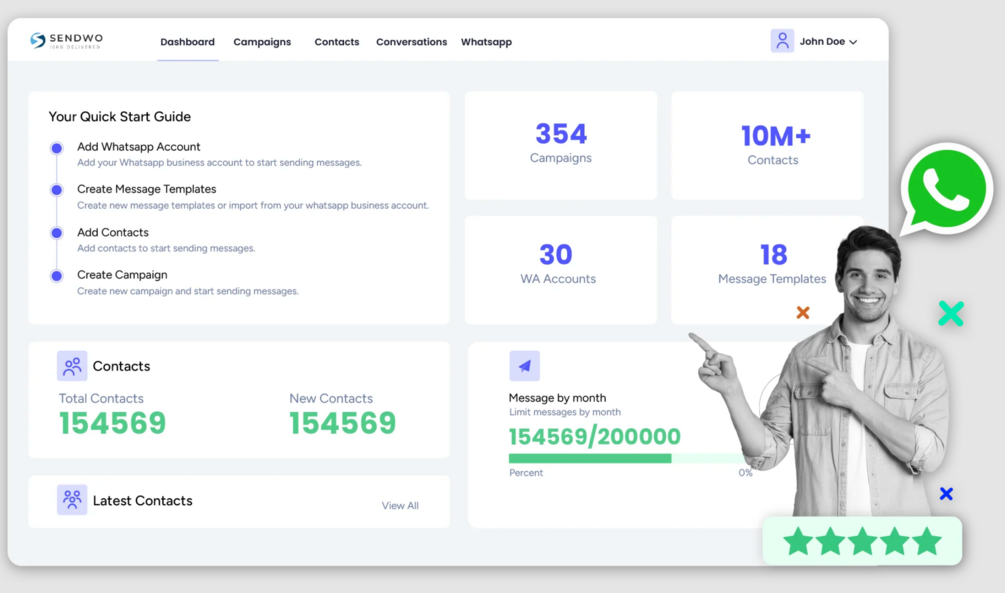Open the Create Message Templates step title

pyautogui.click(x=147, y=189)
